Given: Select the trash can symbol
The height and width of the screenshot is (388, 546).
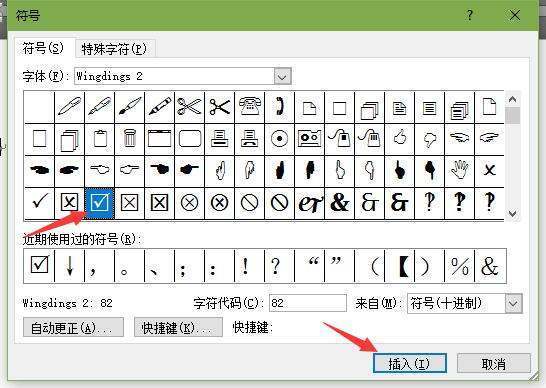Looking at the screenshot, I should [130, 139].
